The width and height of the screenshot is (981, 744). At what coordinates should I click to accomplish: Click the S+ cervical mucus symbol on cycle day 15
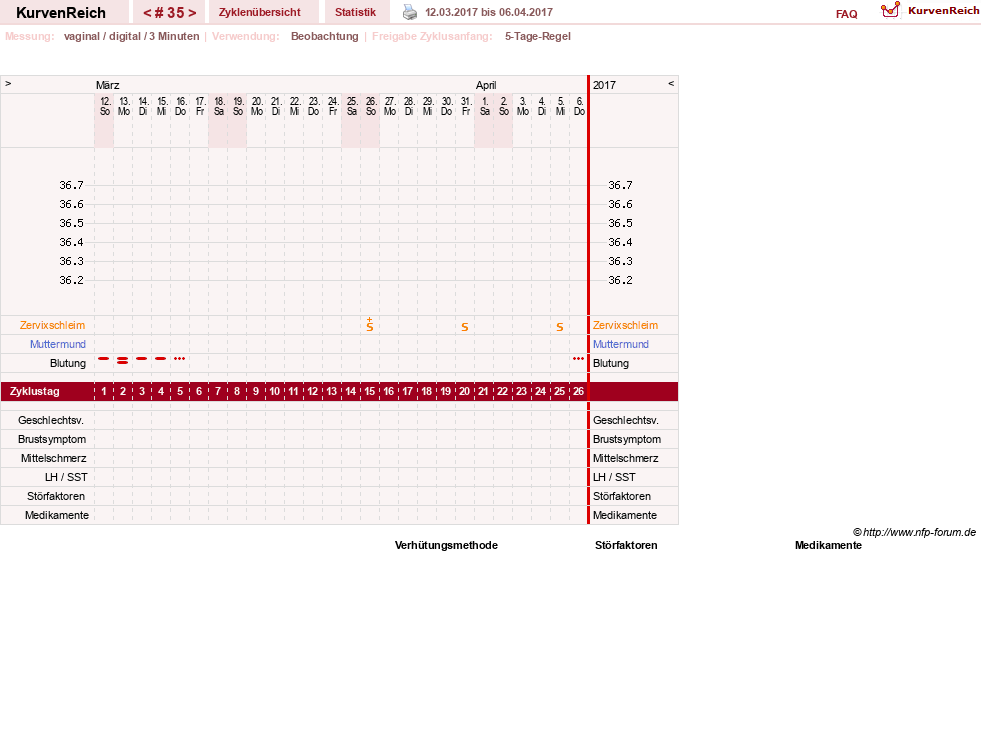coord(370,324)
